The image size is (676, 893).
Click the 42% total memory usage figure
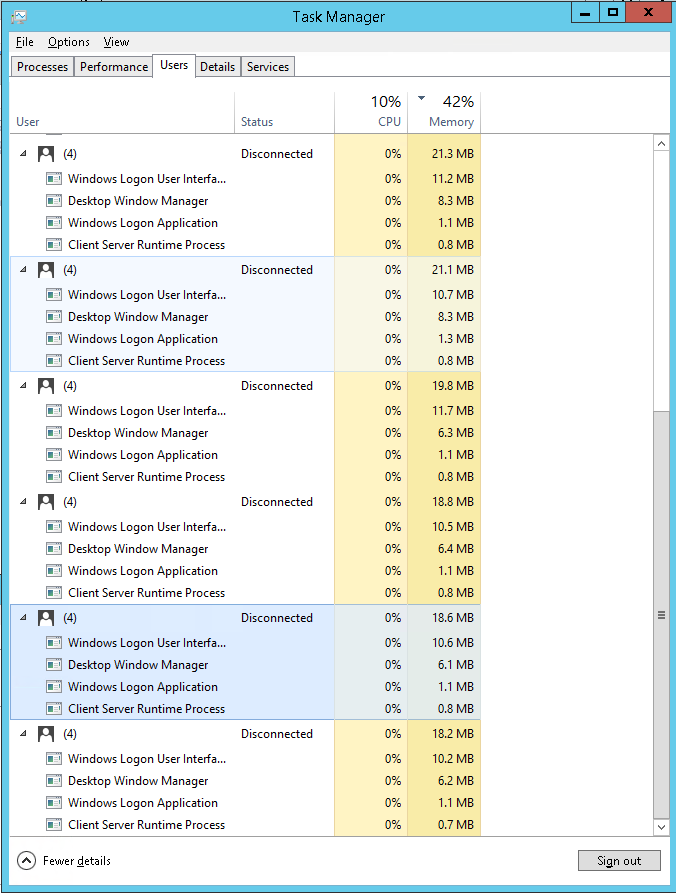coord(458,102)
